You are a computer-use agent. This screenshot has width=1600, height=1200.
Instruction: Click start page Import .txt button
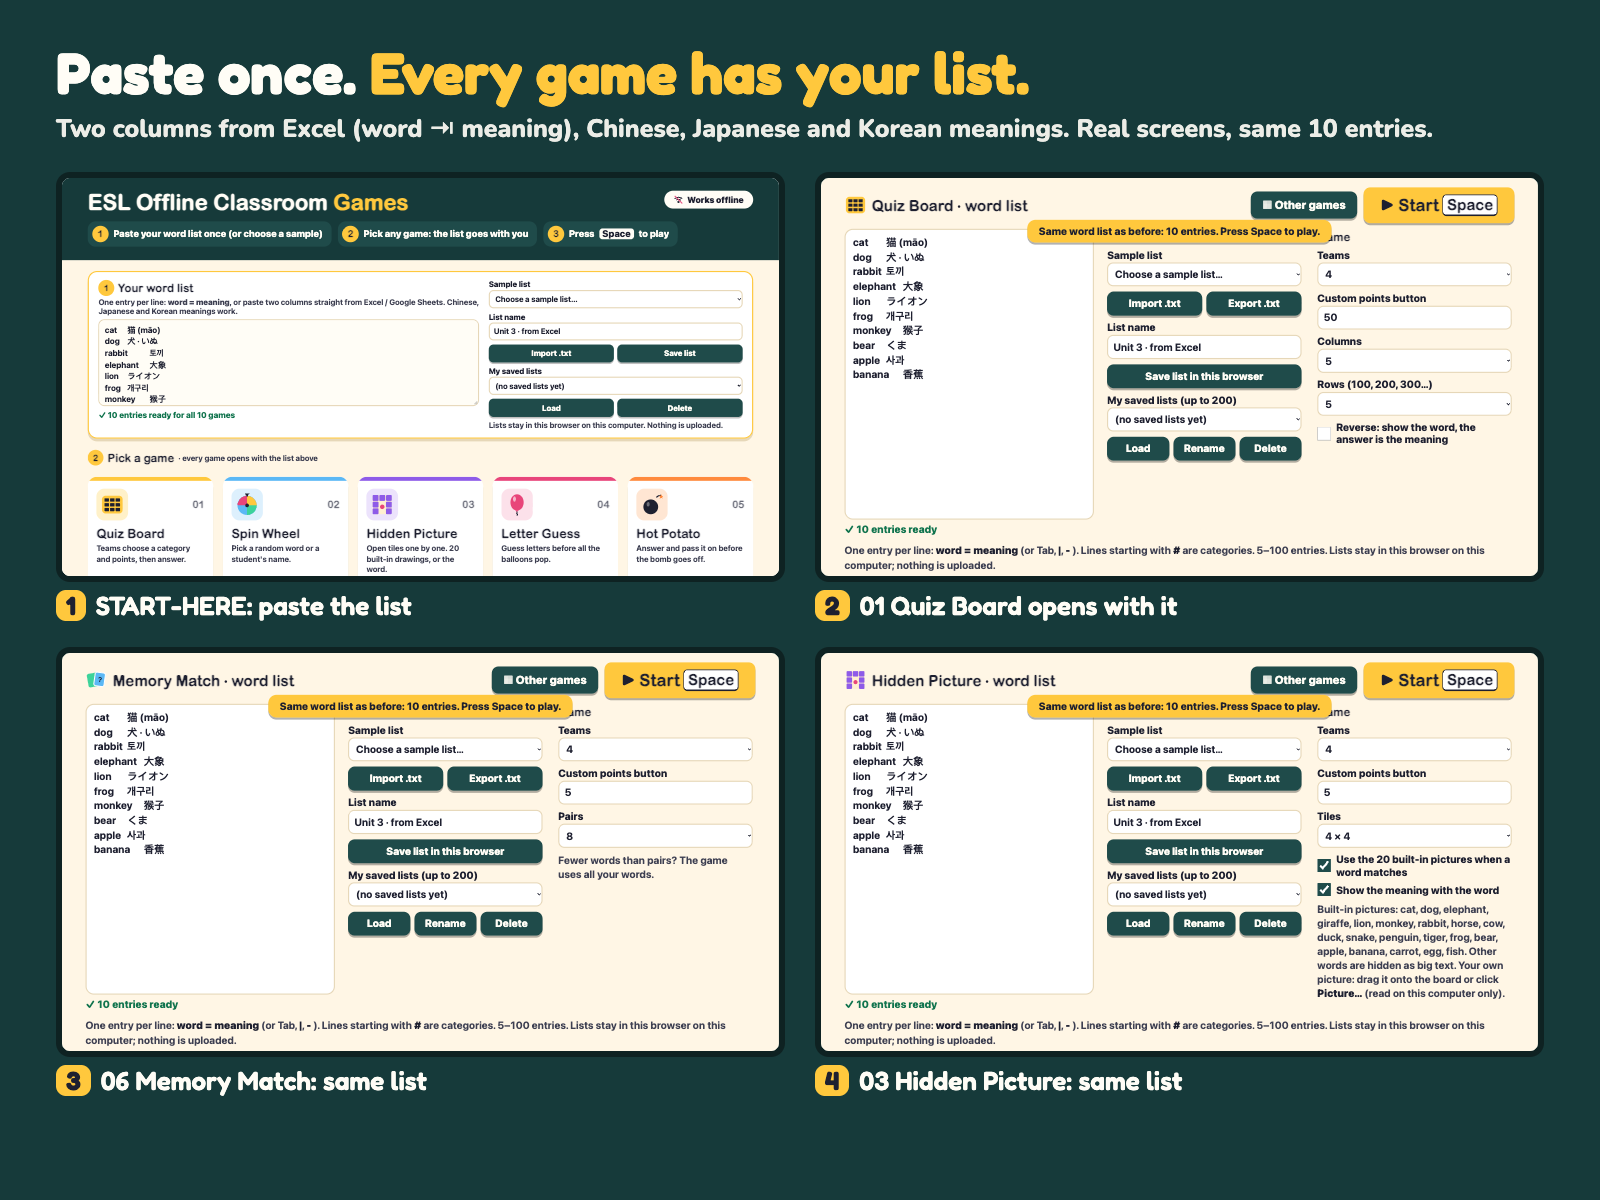pyautogui.click(x=551, y=353)
